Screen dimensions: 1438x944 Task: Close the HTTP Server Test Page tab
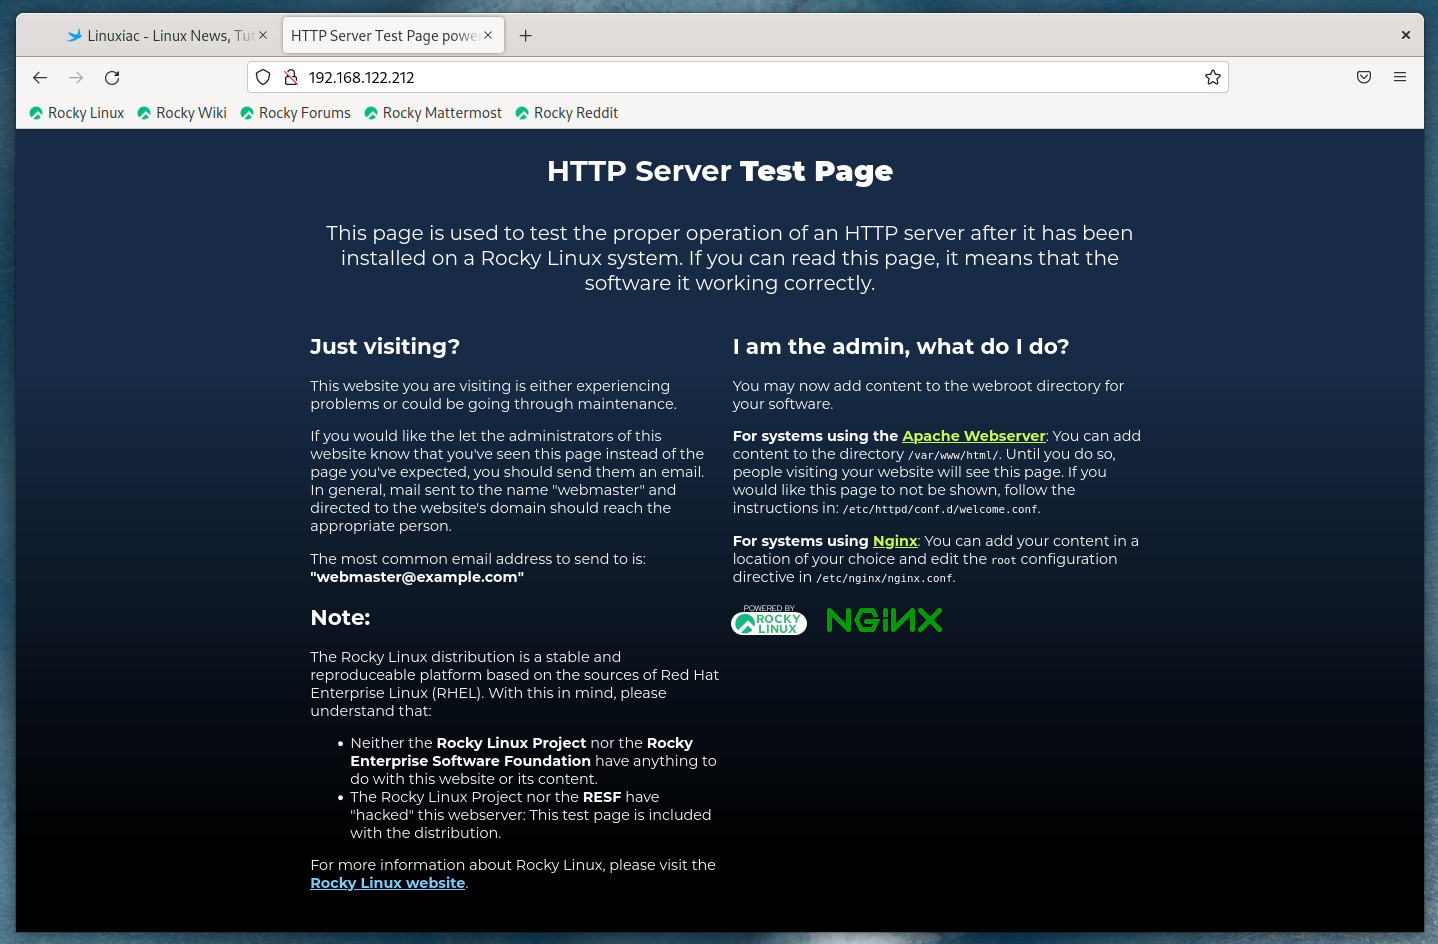point(488,35)
